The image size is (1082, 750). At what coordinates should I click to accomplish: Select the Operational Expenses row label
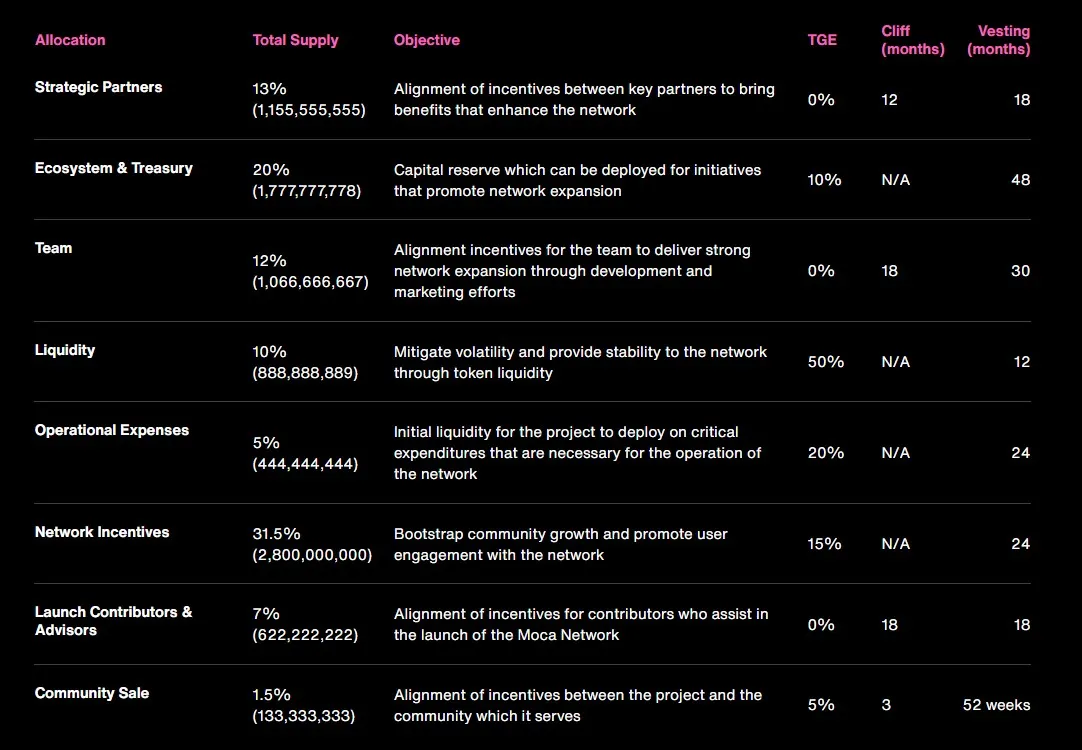[112, 430]
